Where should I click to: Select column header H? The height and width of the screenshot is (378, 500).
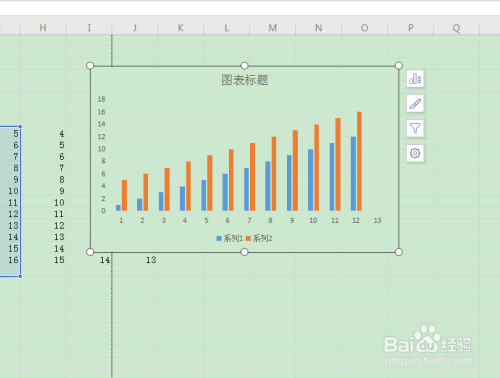[x=43, y=28]
